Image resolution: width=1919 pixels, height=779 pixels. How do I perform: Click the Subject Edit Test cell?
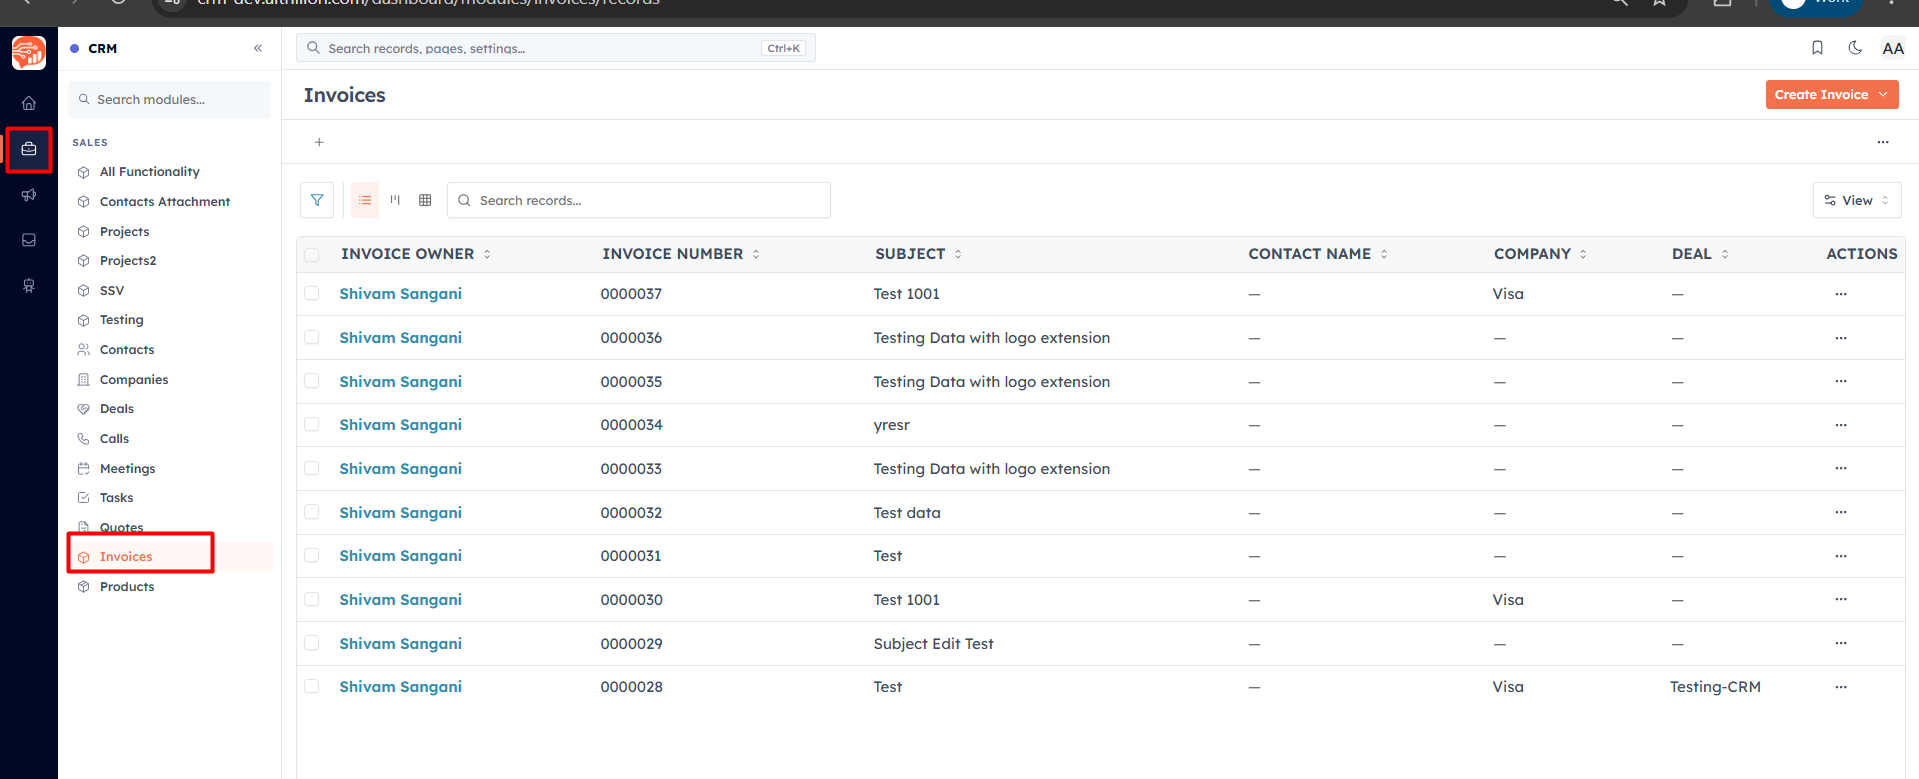click(933, 644)
